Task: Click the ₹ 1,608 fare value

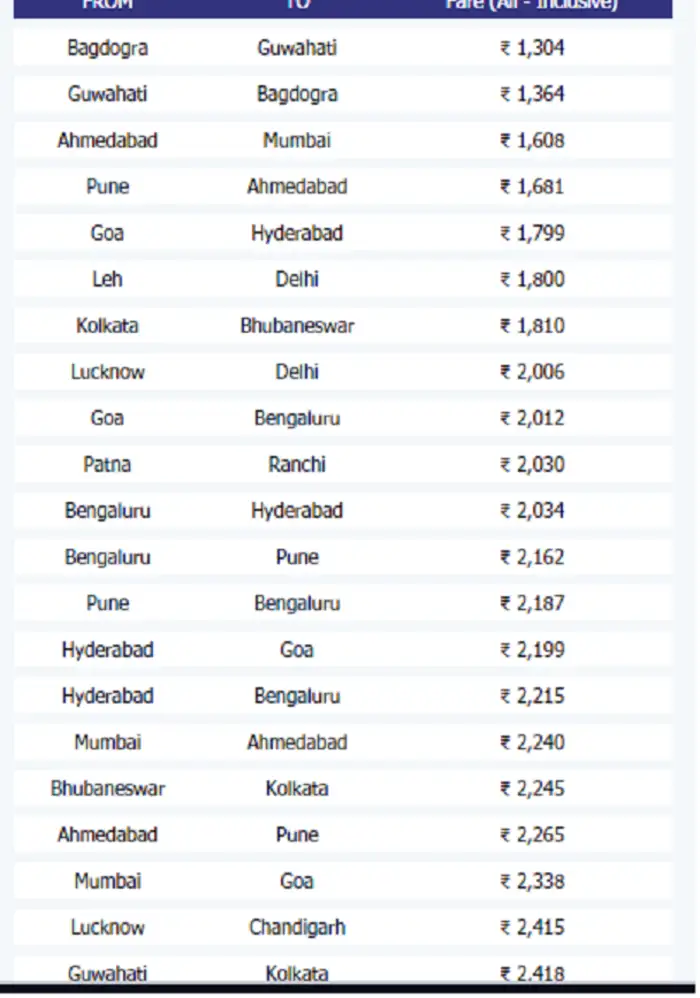Action: point(532,140)
